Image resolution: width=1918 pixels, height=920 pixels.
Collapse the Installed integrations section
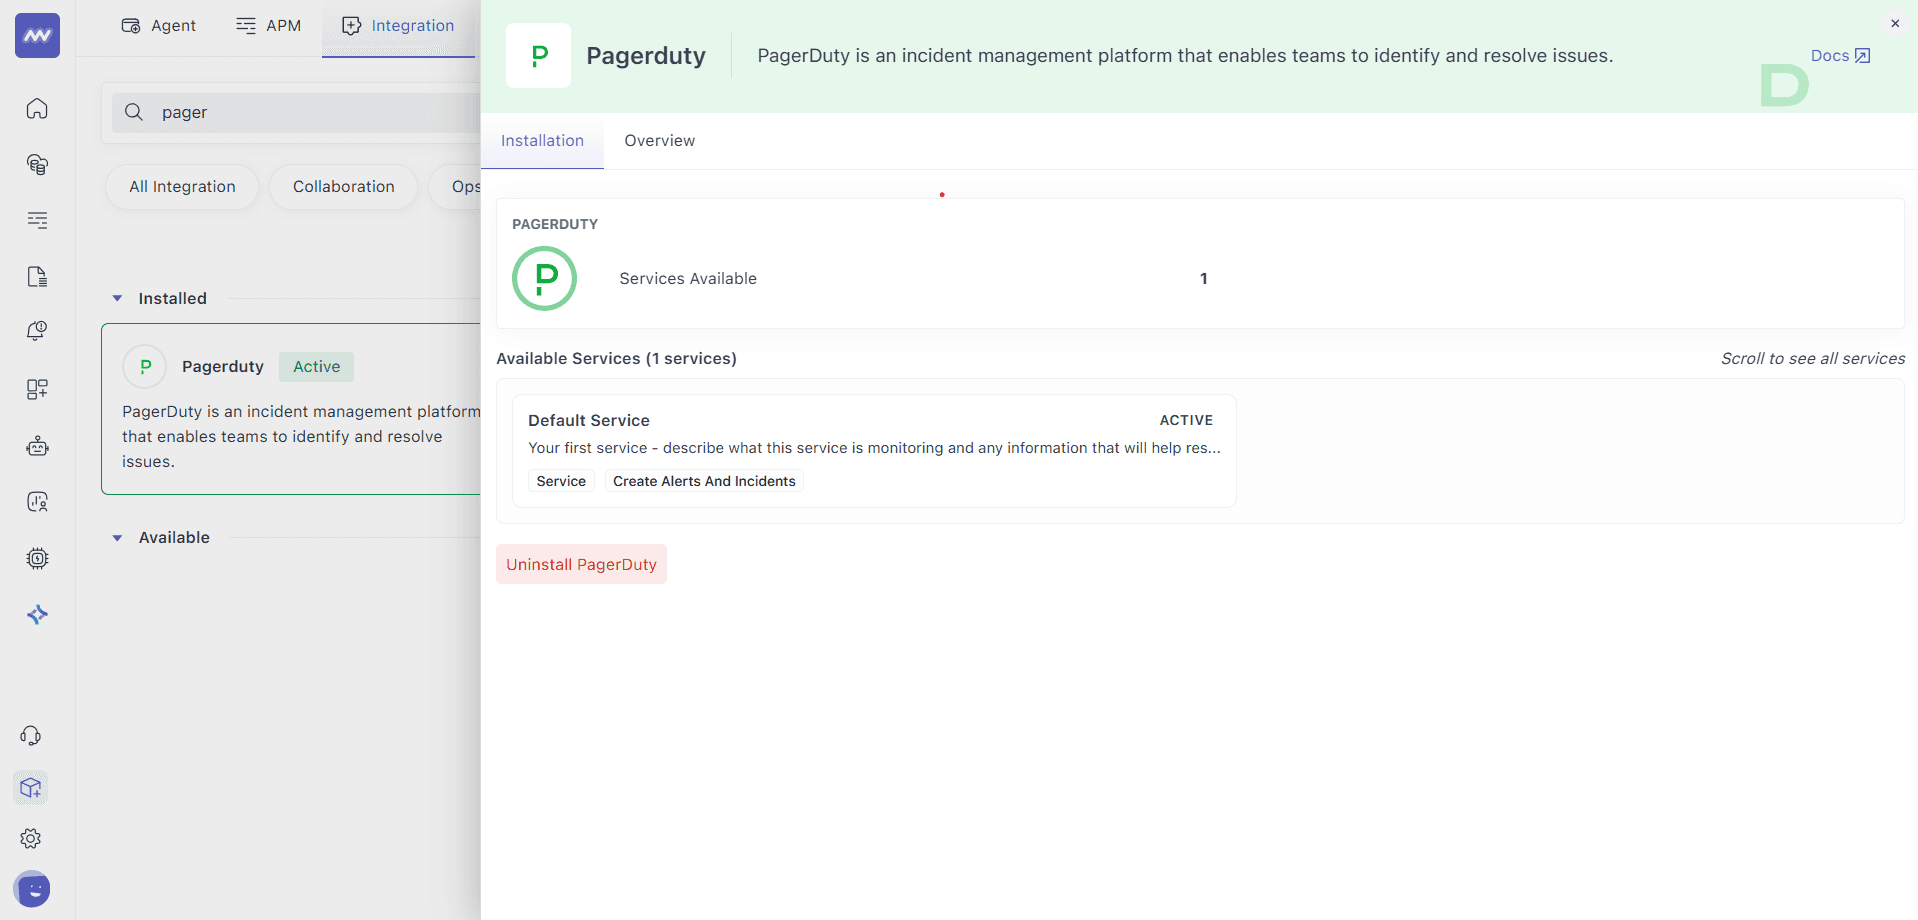117,298
